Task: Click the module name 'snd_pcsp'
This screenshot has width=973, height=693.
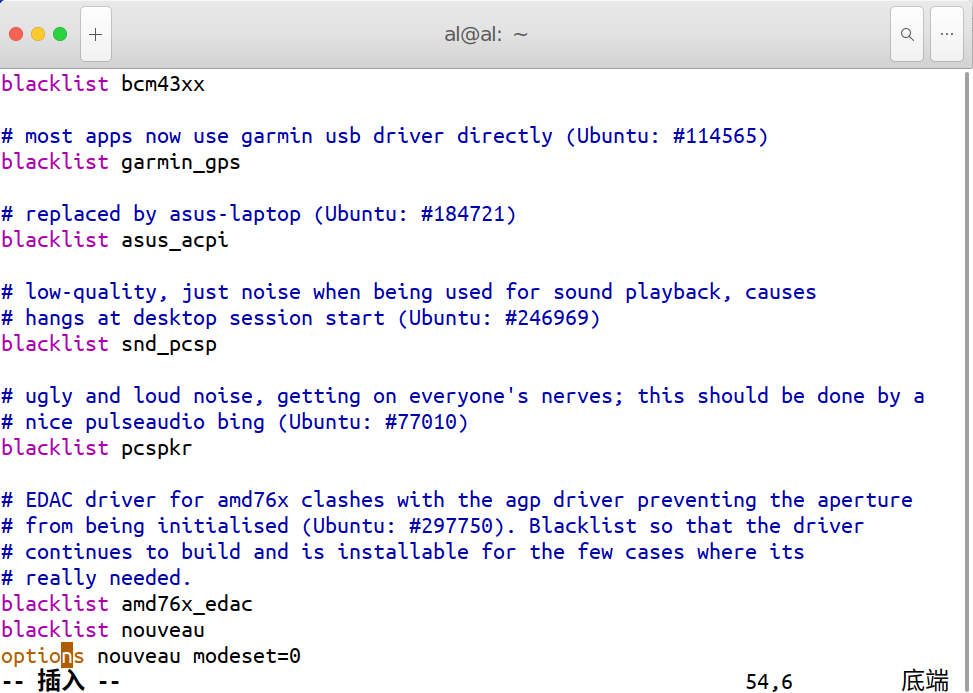Action: point(169,344)
